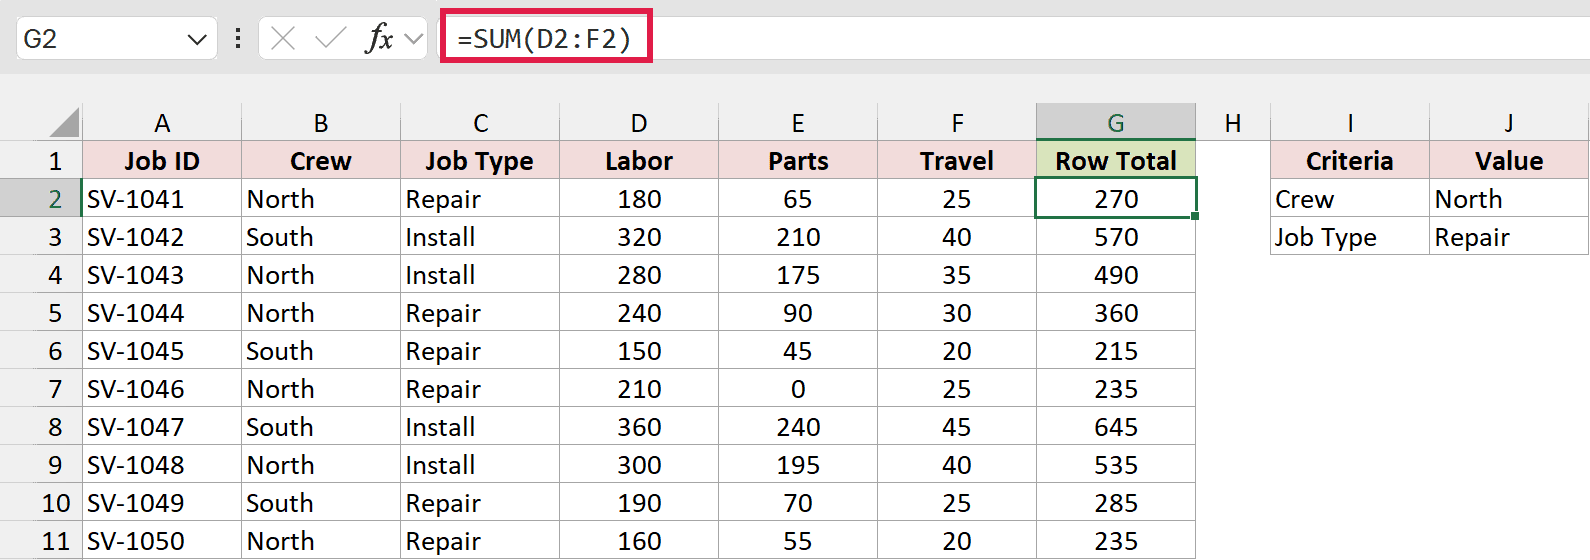Click the Crew header cell in column B
This screenshot has width=1590, height=560.
click(321, 160)
